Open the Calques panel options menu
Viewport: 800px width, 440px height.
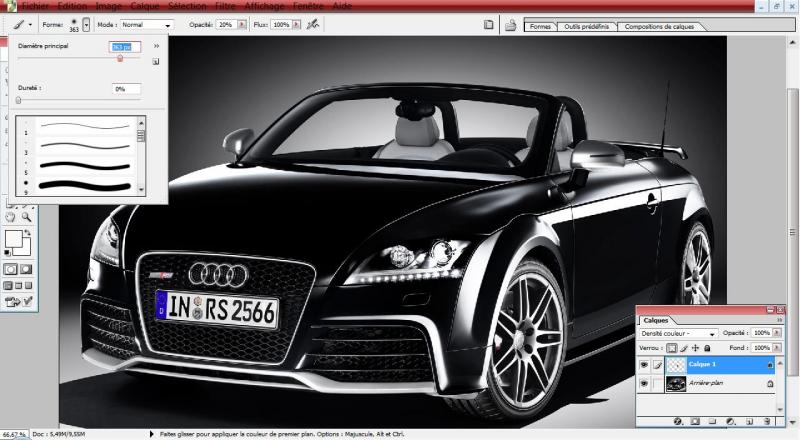[x=780, y=320]
